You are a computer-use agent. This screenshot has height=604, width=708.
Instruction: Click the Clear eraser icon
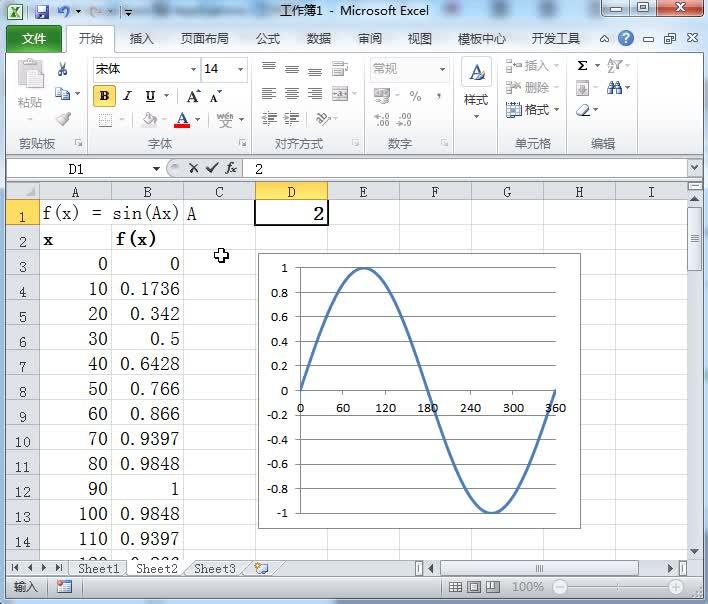(x=583, y=110)
